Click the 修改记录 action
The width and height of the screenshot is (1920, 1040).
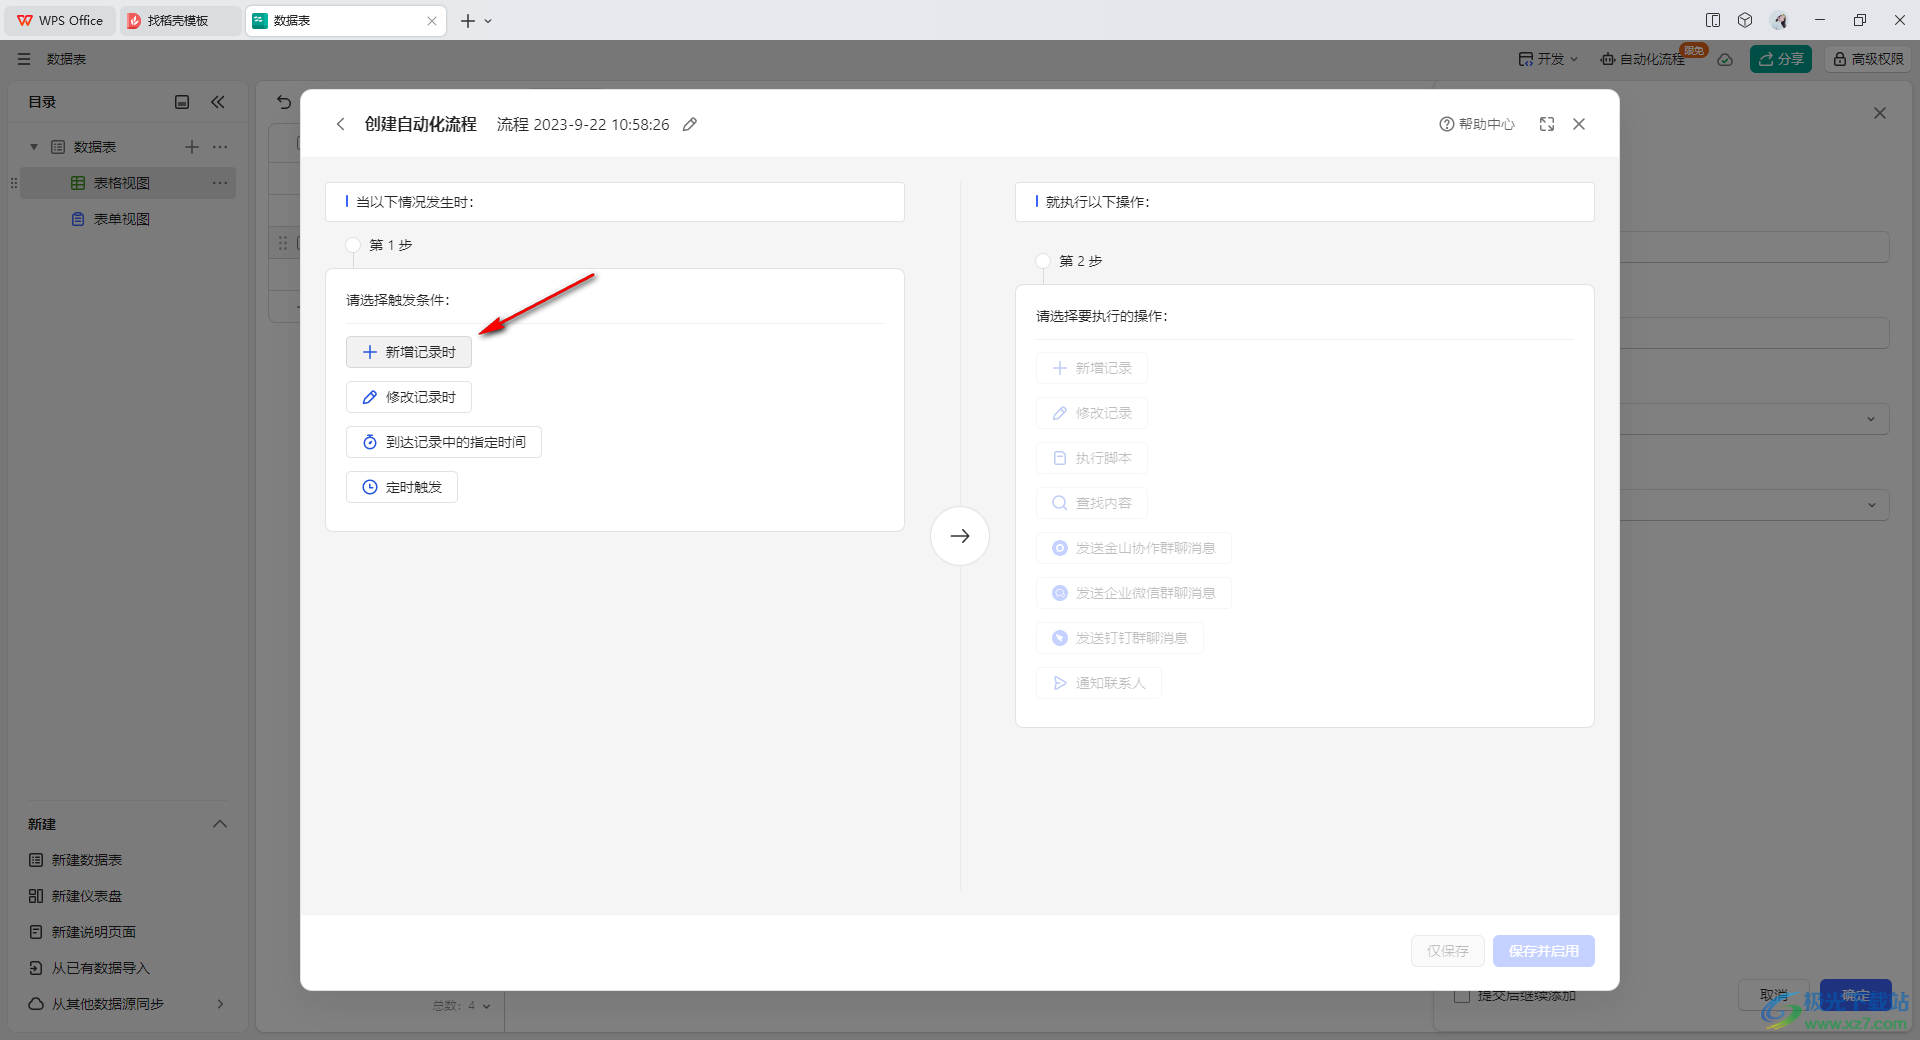pos(1092,413)
